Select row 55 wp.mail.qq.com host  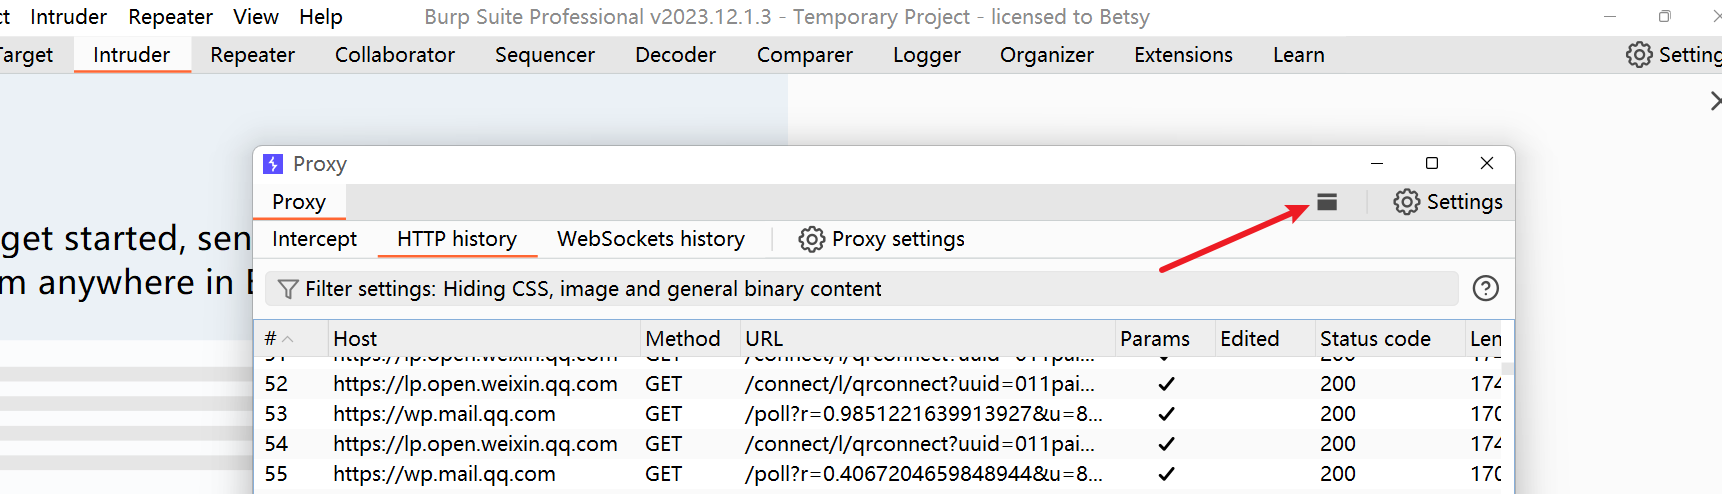pos(444,474)
